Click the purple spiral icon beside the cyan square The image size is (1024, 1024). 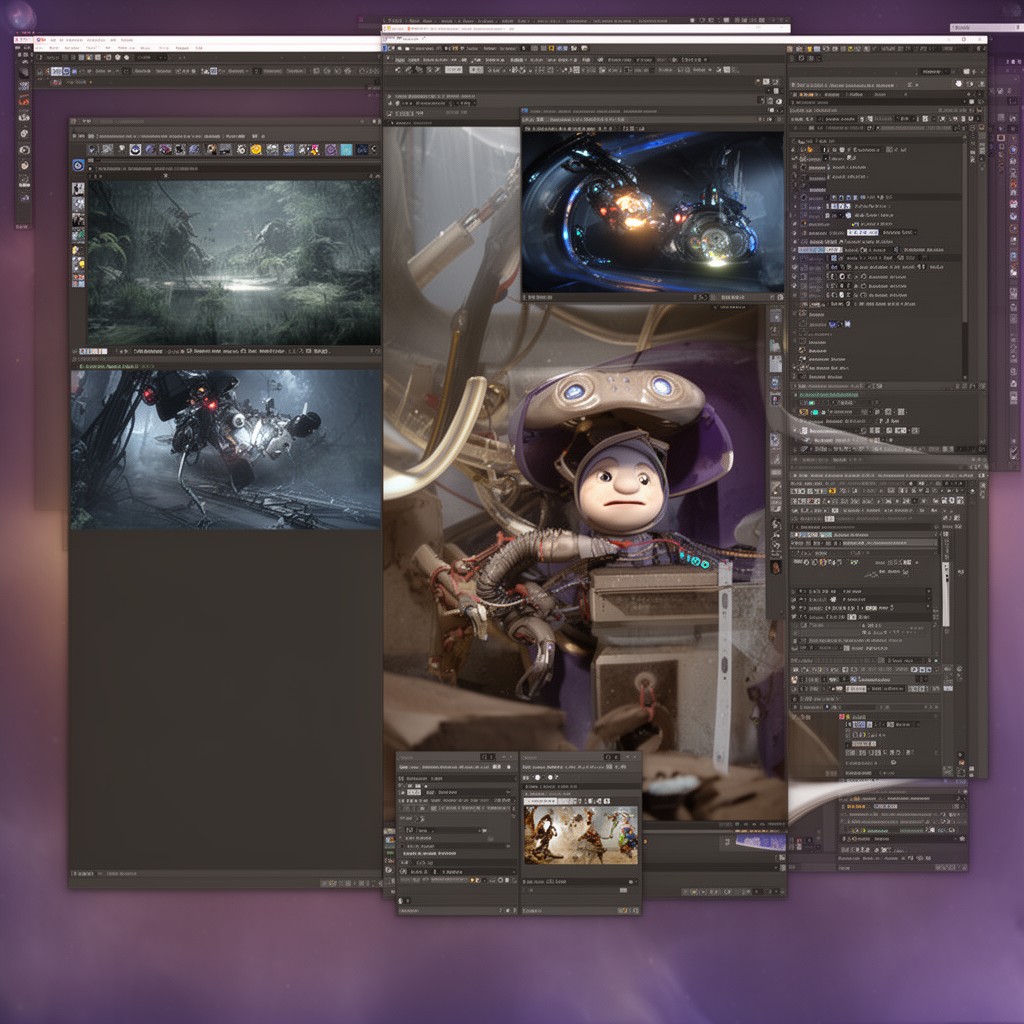330,150
